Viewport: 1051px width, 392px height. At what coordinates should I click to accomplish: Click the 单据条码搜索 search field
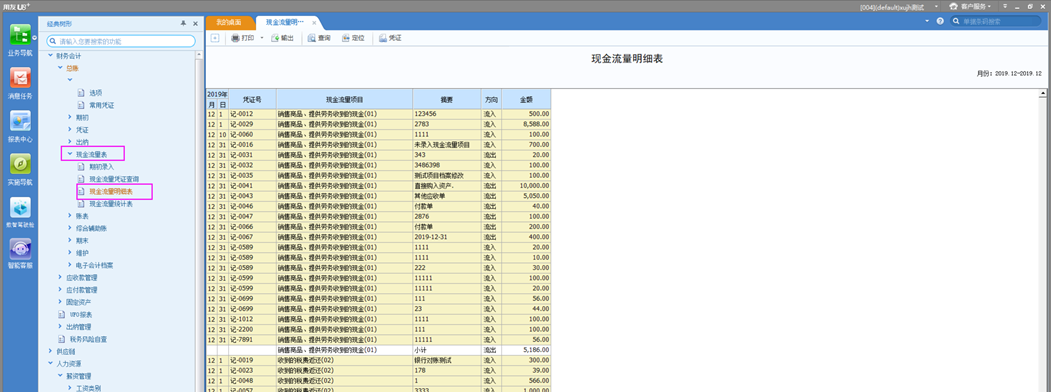pyautogui.click(x=997, y=21)
